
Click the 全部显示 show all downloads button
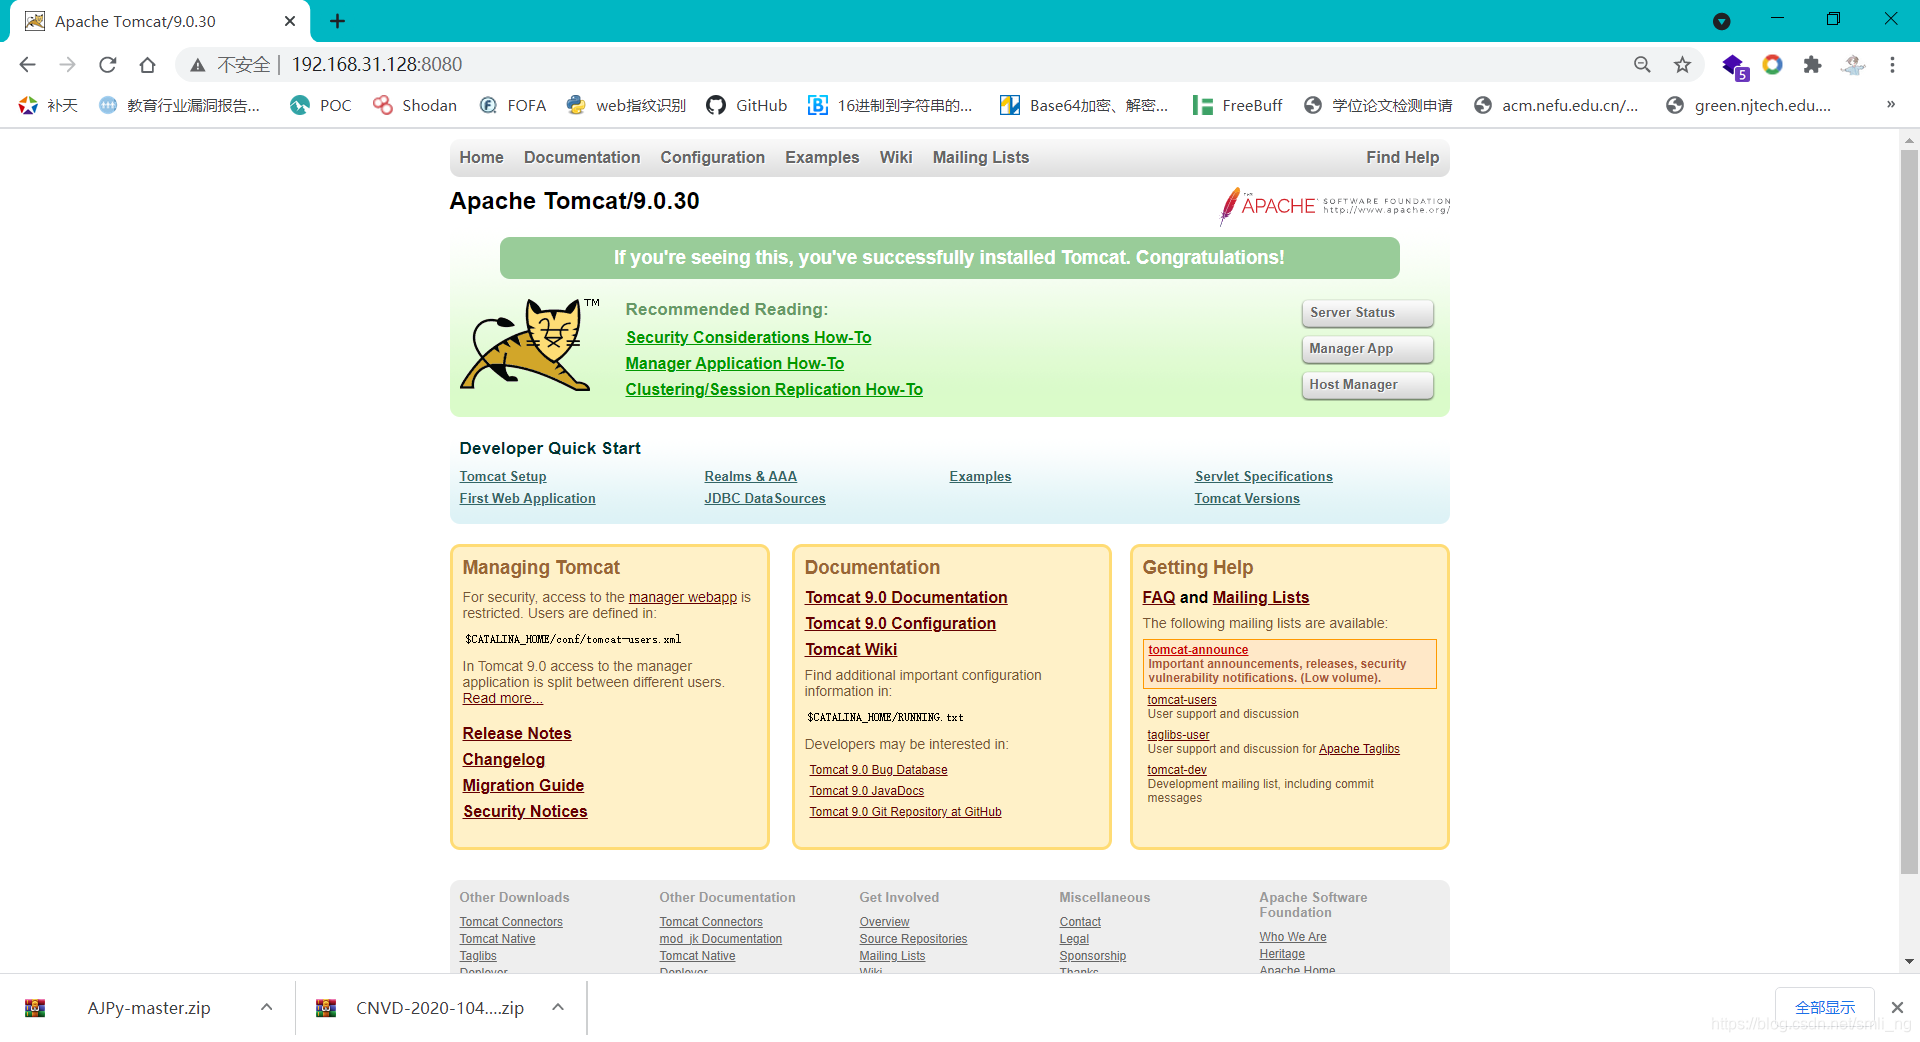click(1825, 1007)
